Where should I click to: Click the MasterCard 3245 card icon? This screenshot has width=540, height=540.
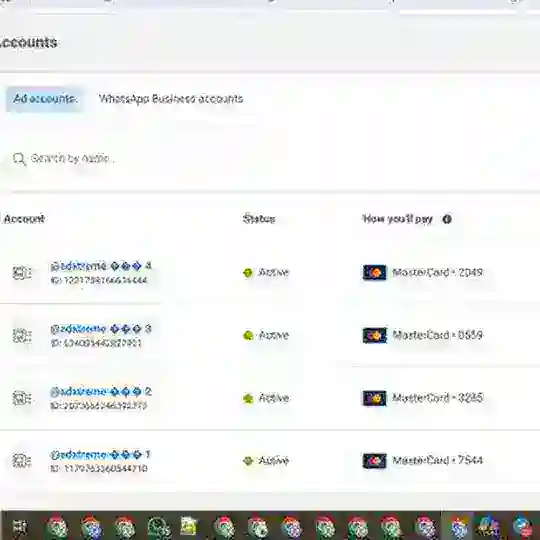[x=374, y=398]
